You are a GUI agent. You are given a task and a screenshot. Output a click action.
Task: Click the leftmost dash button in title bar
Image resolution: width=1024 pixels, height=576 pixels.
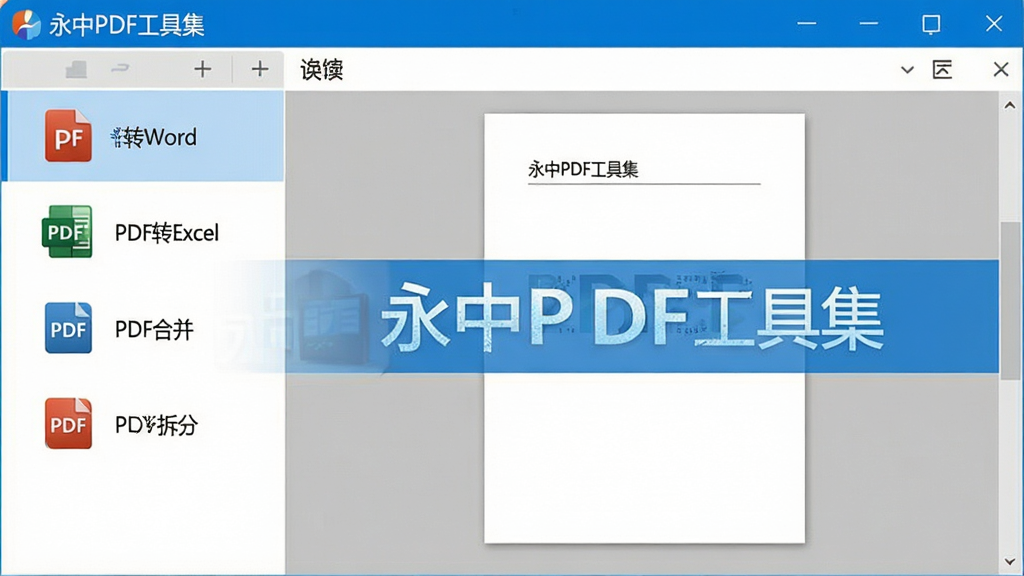tap(807, 24)
